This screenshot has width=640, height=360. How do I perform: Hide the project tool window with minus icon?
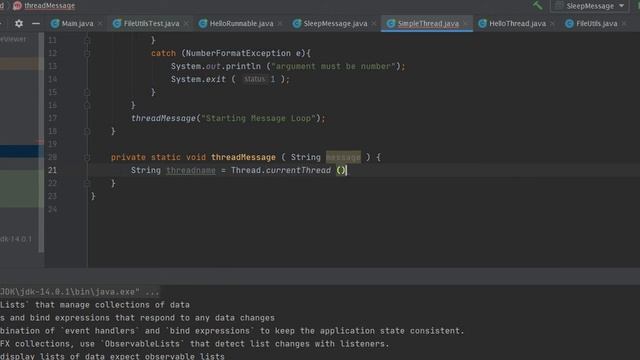36,24
